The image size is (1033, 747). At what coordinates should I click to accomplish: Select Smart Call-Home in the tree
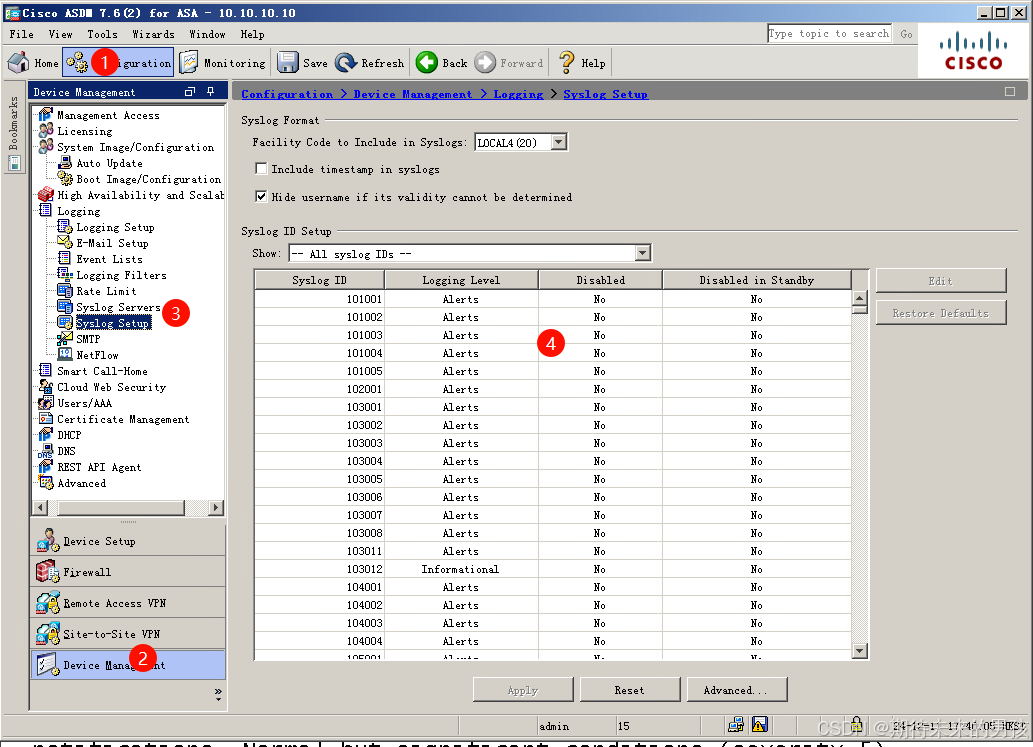pyautogui.click(x=102, y=371)
